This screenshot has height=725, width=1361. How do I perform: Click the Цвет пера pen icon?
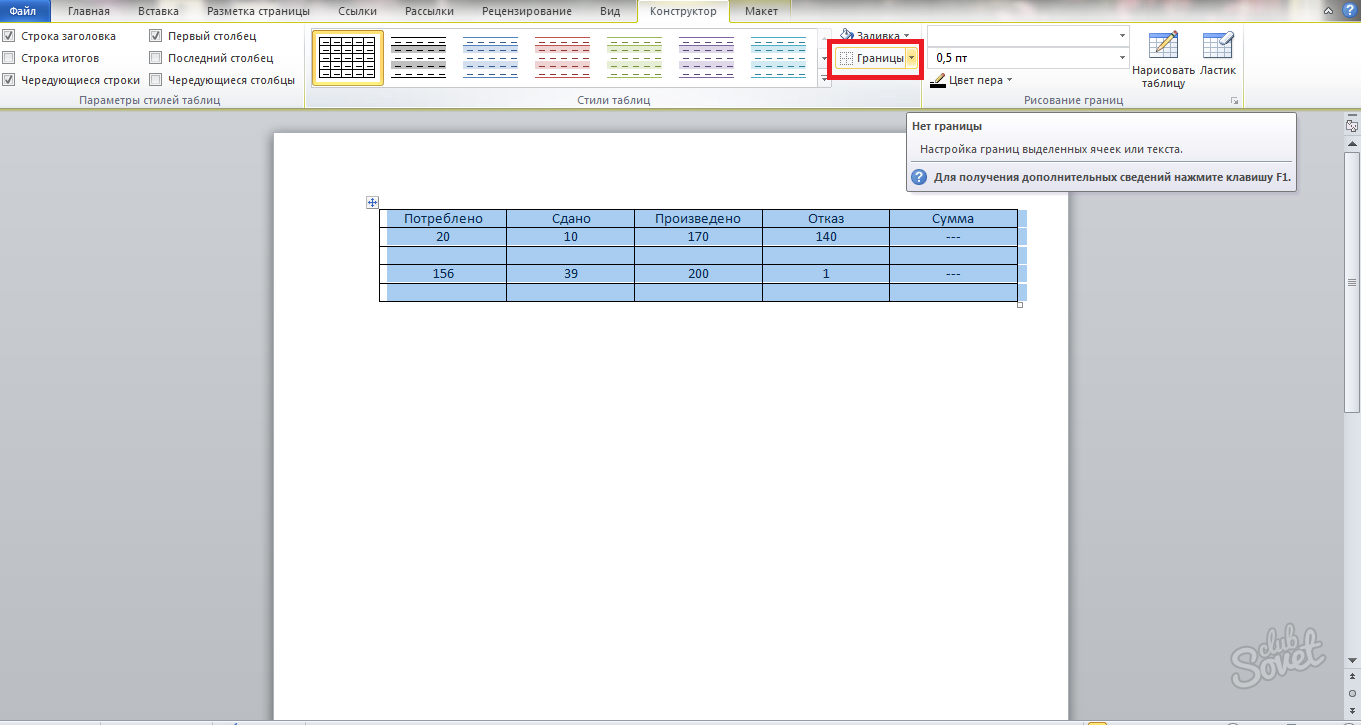(938, 81)
